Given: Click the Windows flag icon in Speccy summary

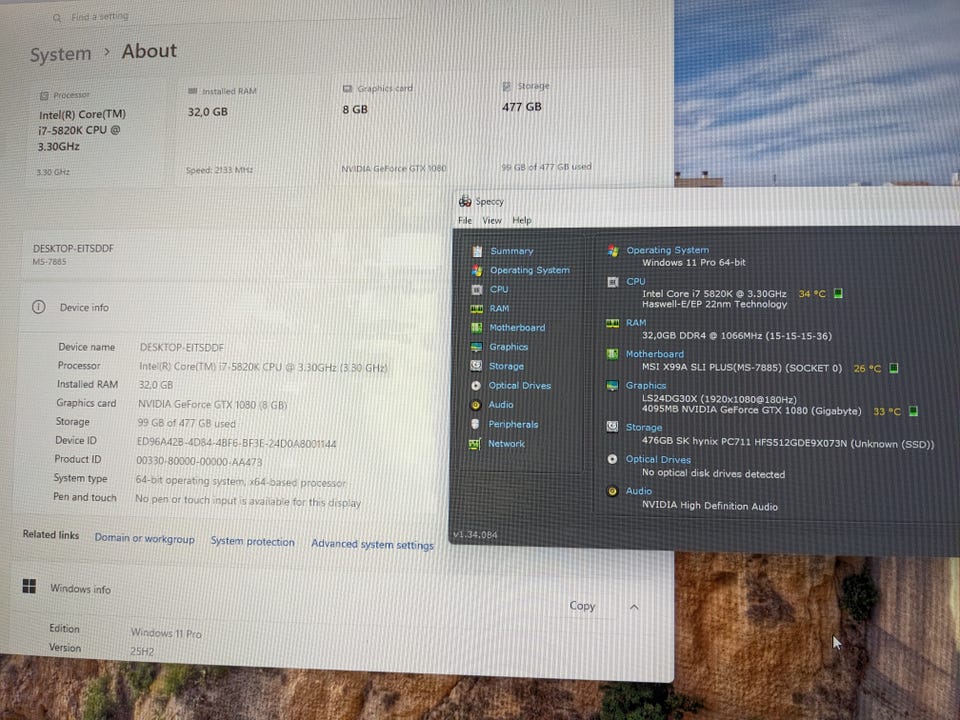Looking at the screenshot, I should pyautogui.click(x=613, y=250).
